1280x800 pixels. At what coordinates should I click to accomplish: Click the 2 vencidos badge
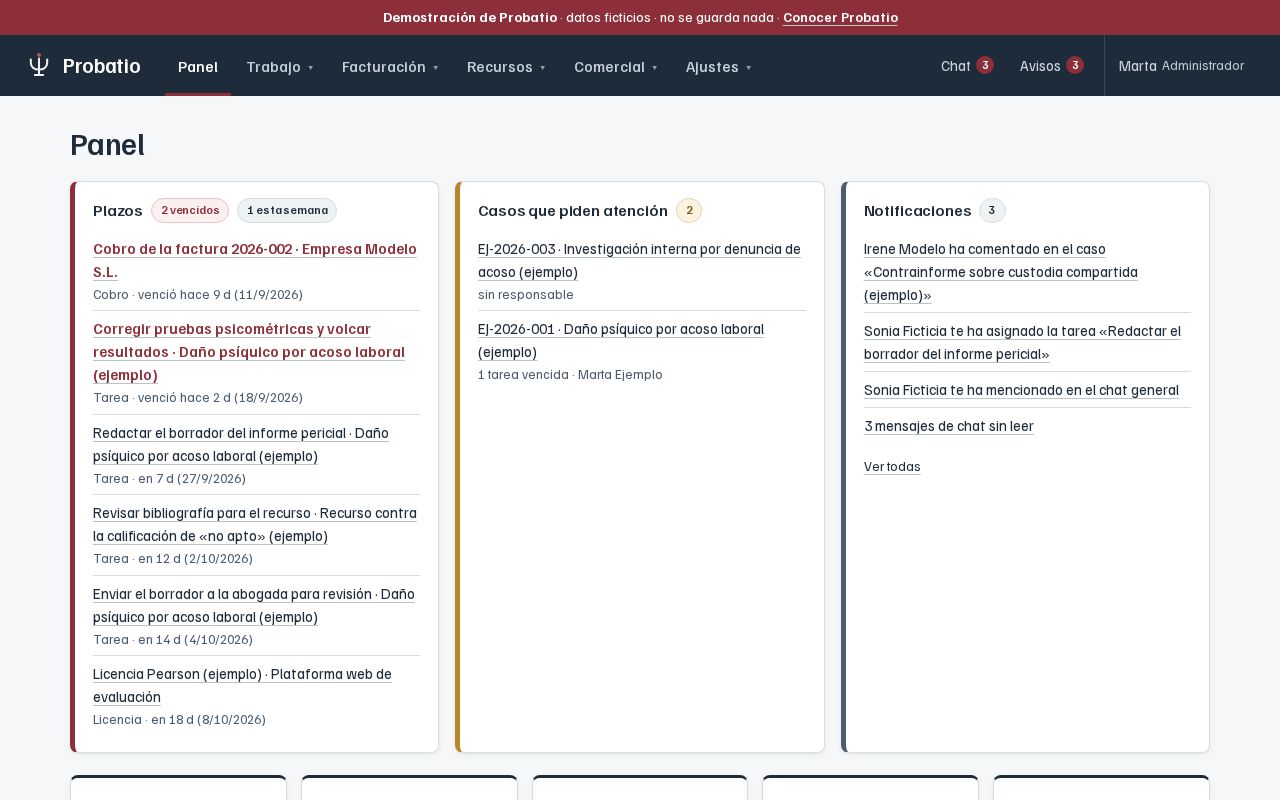190,210
